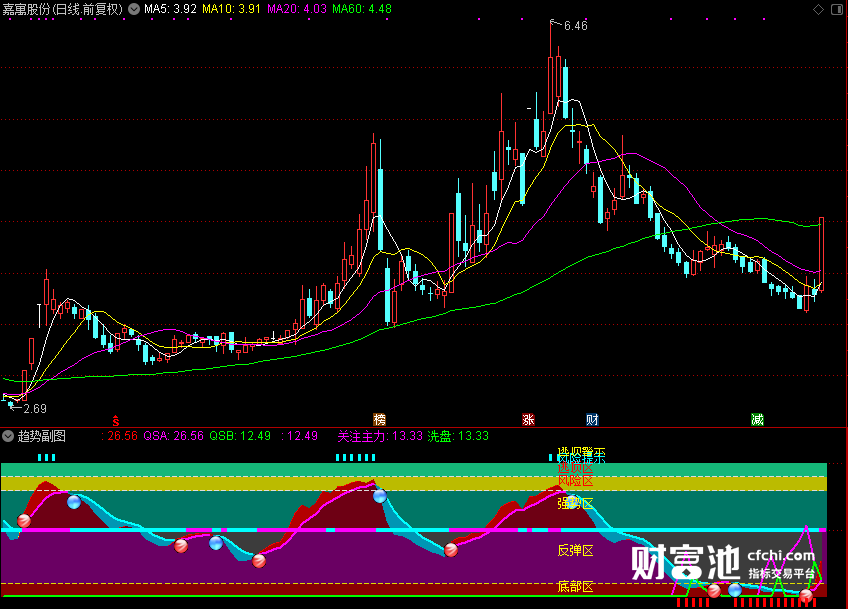The image size is (848, 609).
Task: Click the red 涨 event marker icon
Action: coord(528,419)
